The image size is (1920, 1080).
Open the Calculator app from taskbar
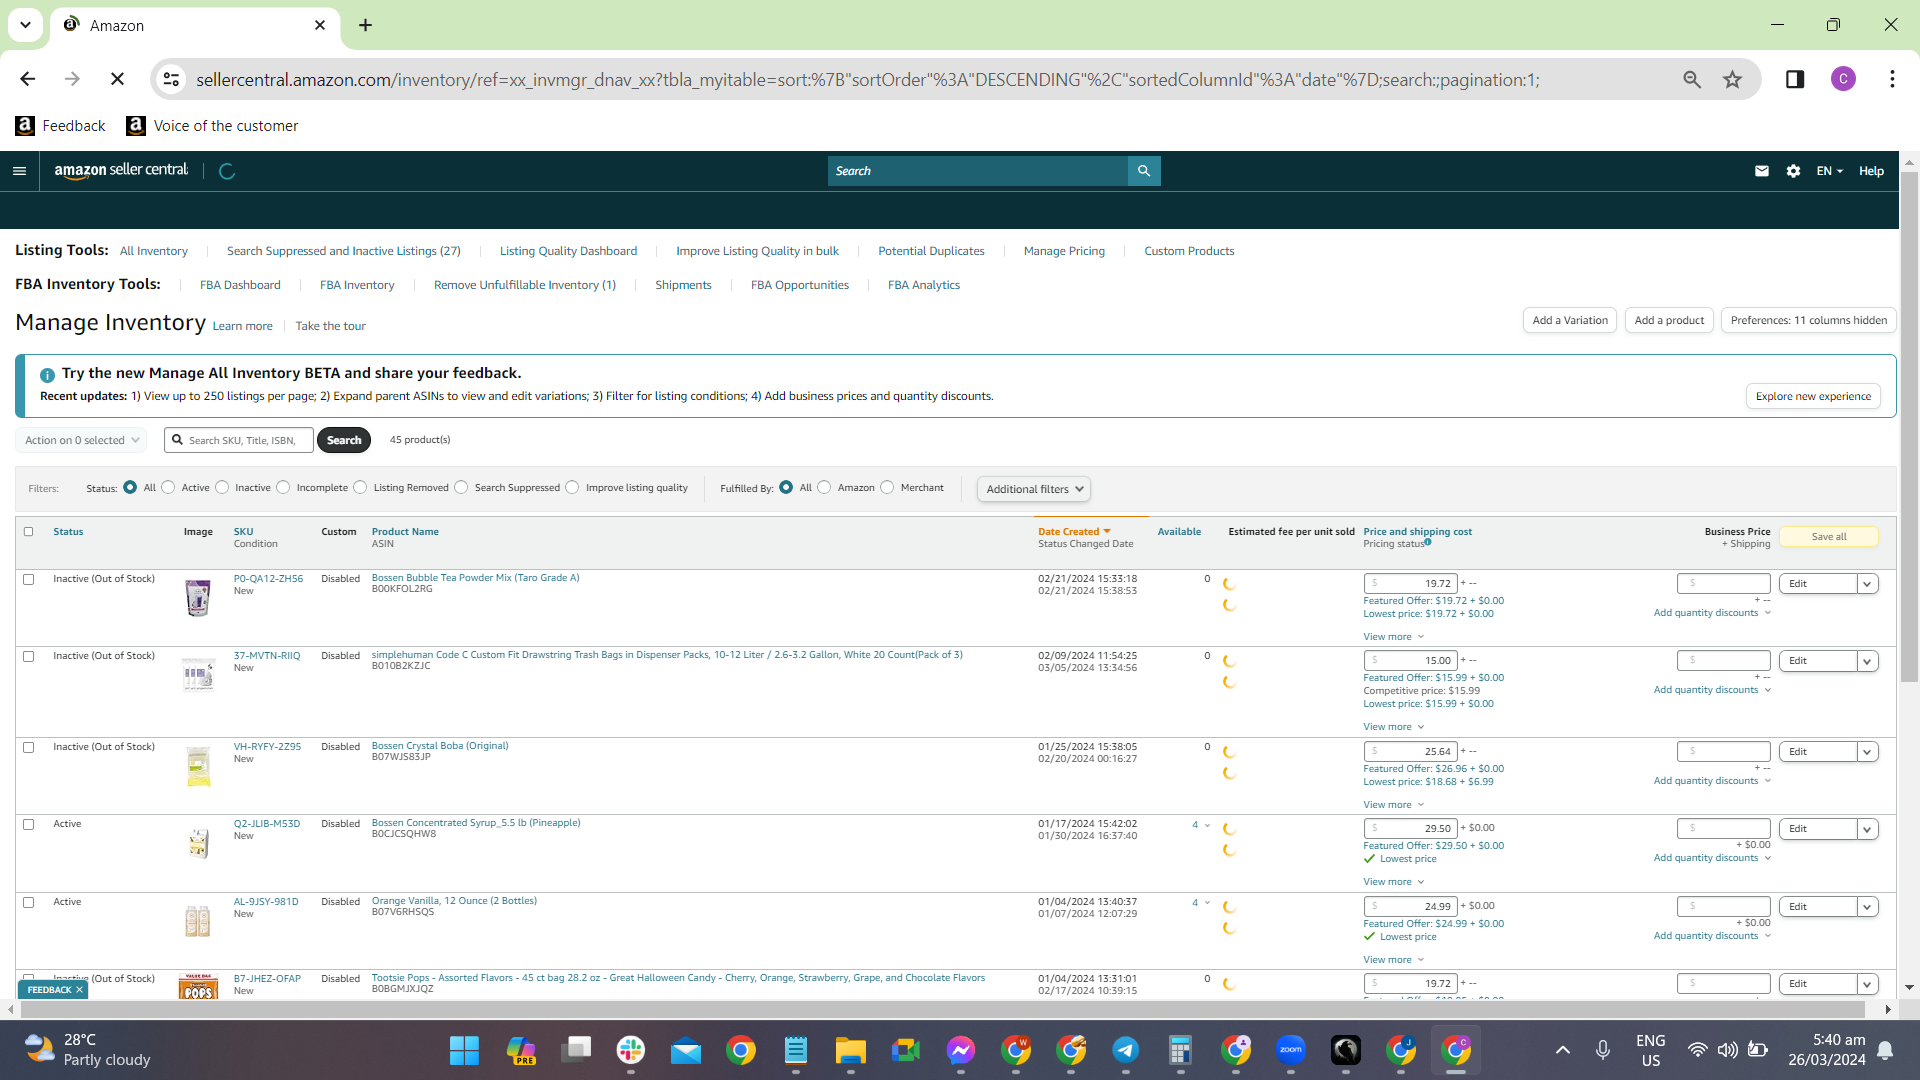(1181, 1050)
